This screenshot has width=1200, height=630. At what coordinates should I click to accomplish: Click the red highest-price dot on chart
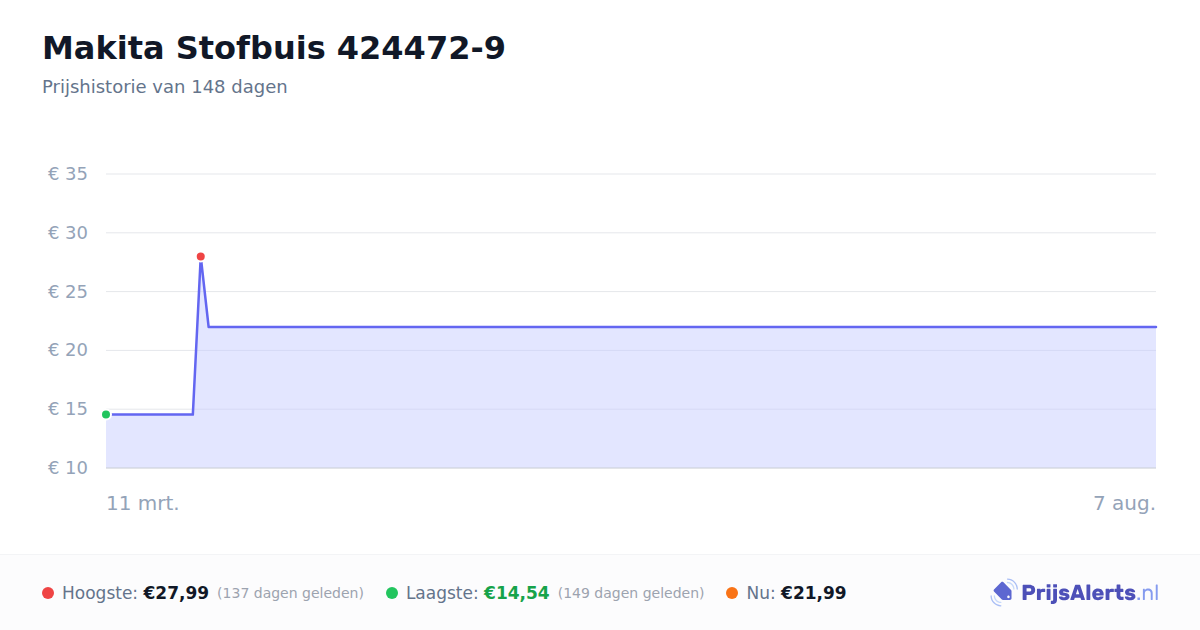[201, 257]
